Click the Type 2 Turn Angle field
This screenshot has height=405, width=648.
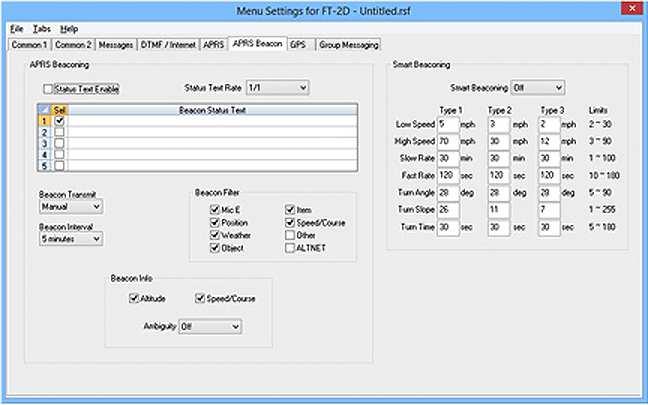point(499,193)
